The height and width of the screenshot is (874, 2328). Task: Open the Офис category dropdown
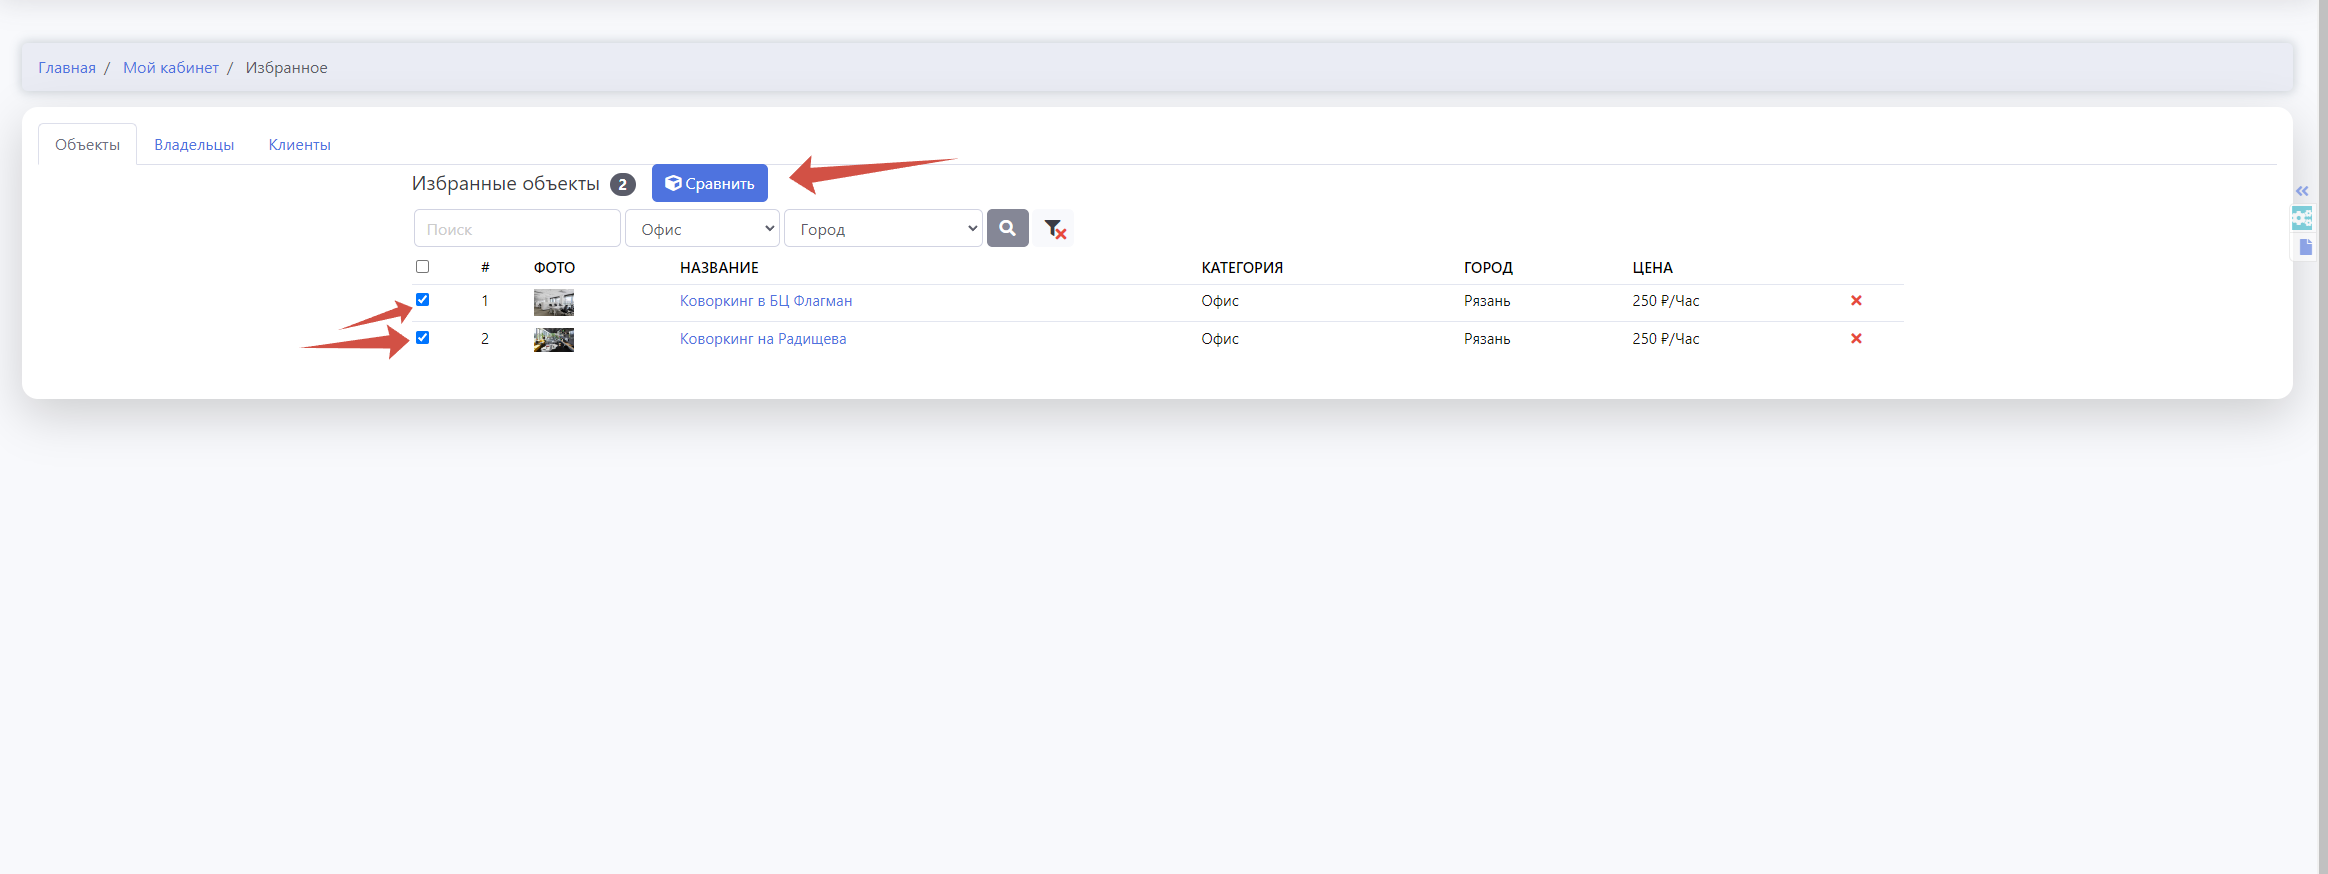tap(702, 229)
